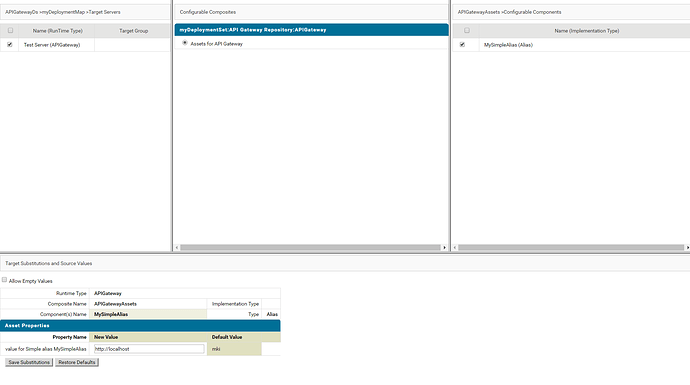Select the myDeploymentSet API Gateway Repository header
The image size is (690, 385).
click(x=312, y=30)
